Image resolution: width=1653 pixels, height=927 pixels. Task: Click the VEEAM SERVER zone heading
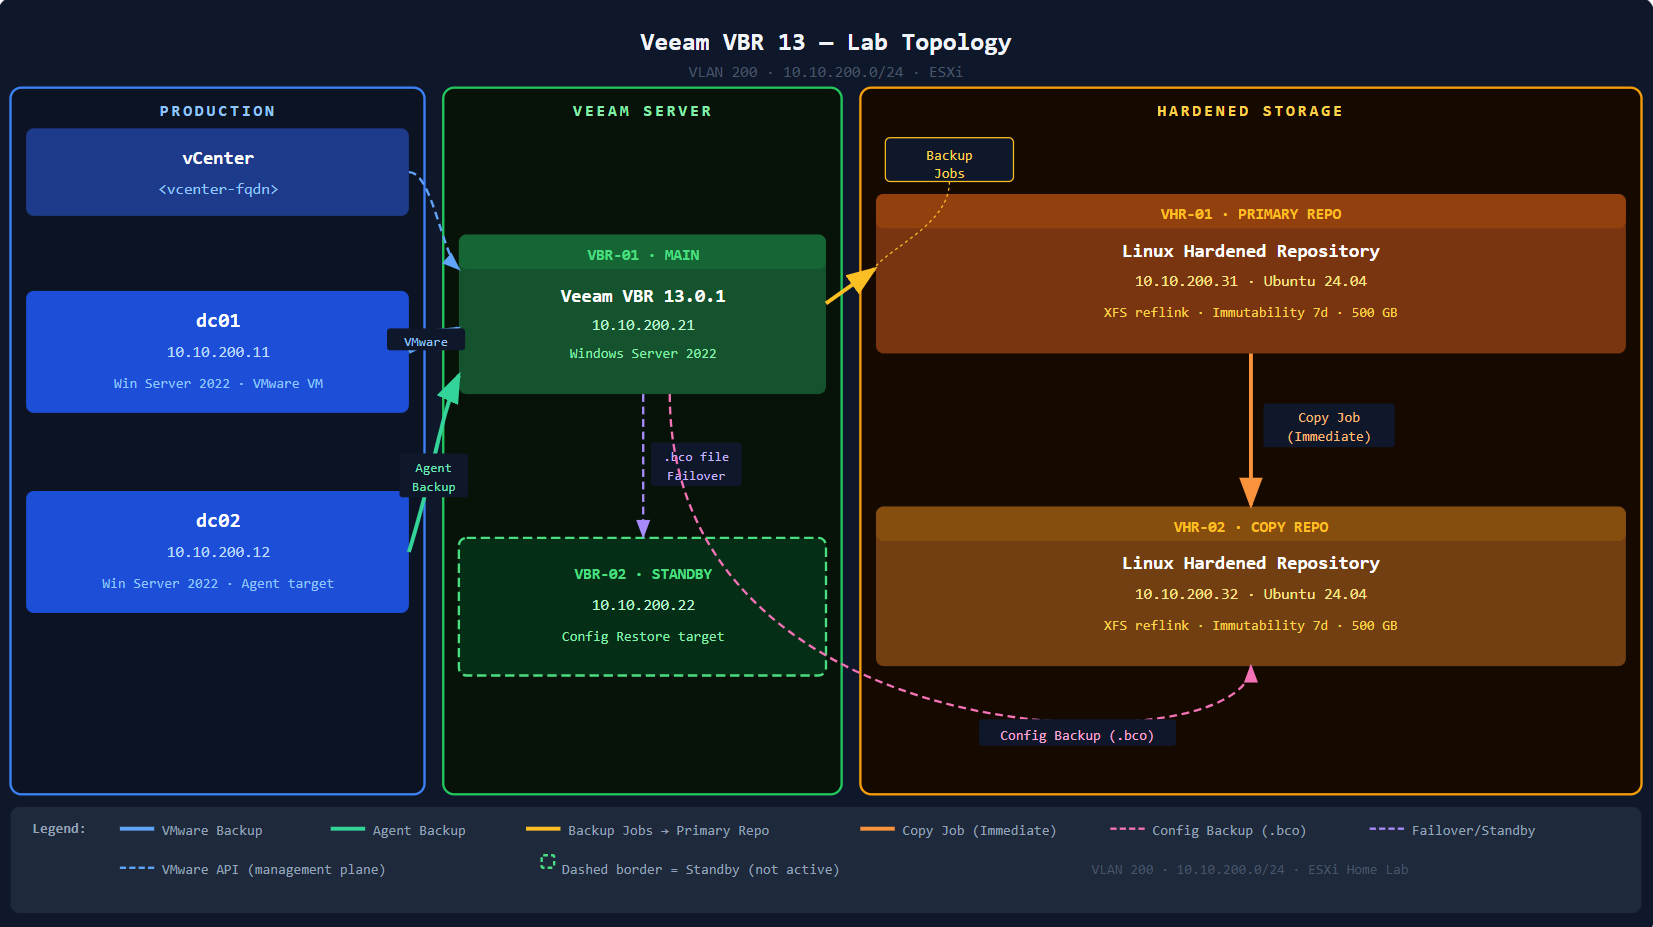[x=642, y=111]
